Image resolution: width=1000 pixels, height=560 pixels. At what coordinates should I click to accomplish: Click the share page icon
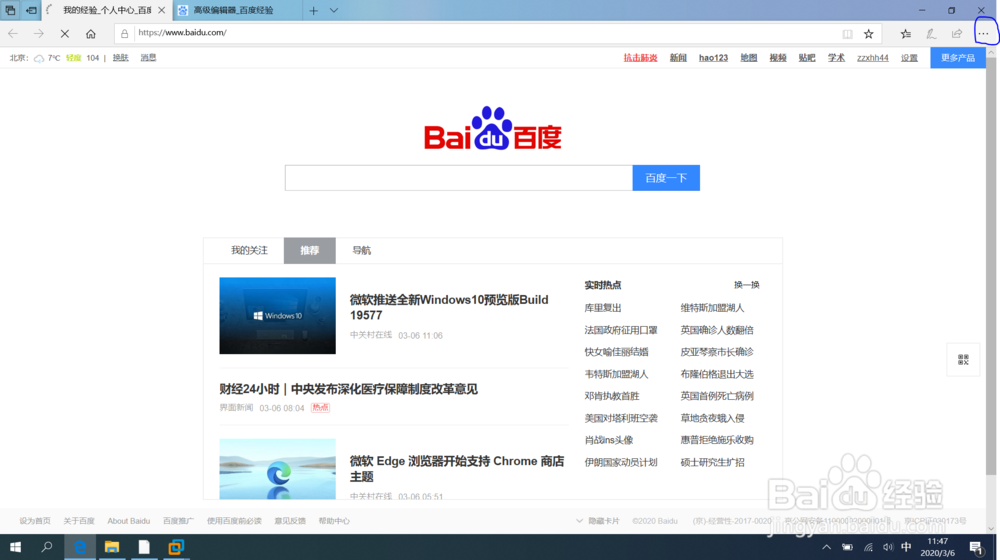click(957, 34)
